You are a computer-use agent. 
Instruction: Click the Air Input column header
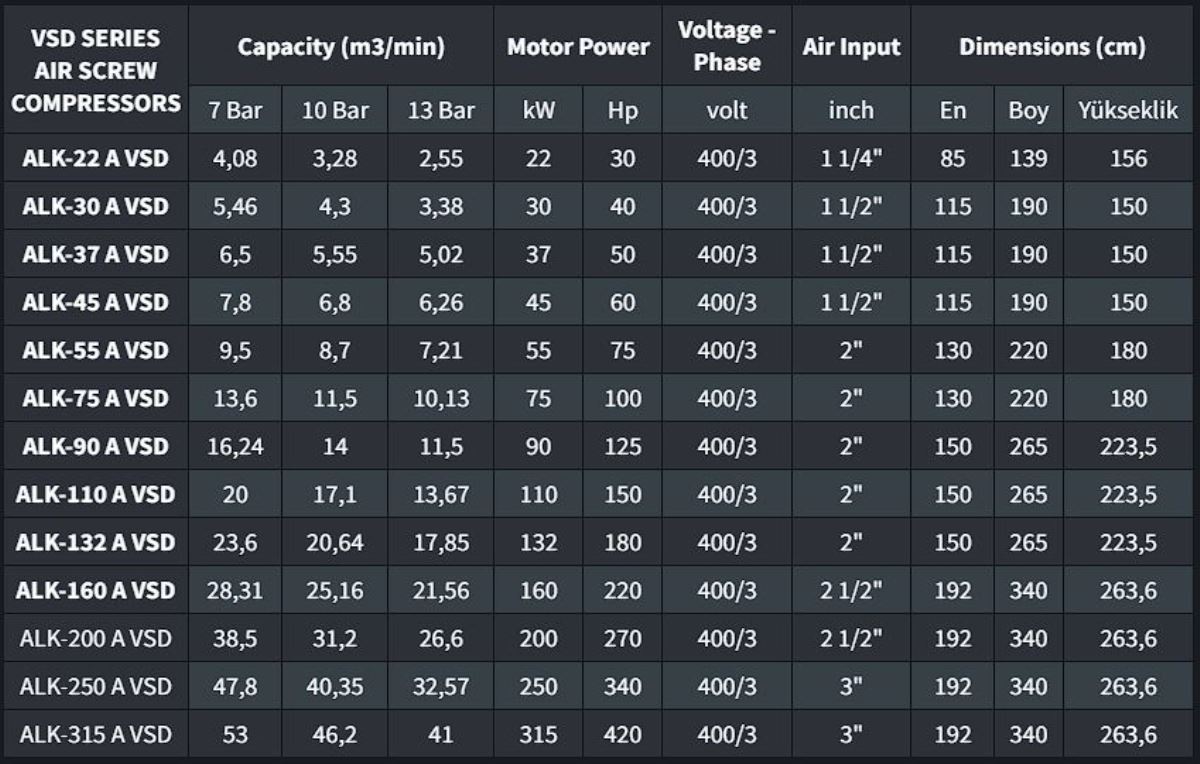coord(851,47)
